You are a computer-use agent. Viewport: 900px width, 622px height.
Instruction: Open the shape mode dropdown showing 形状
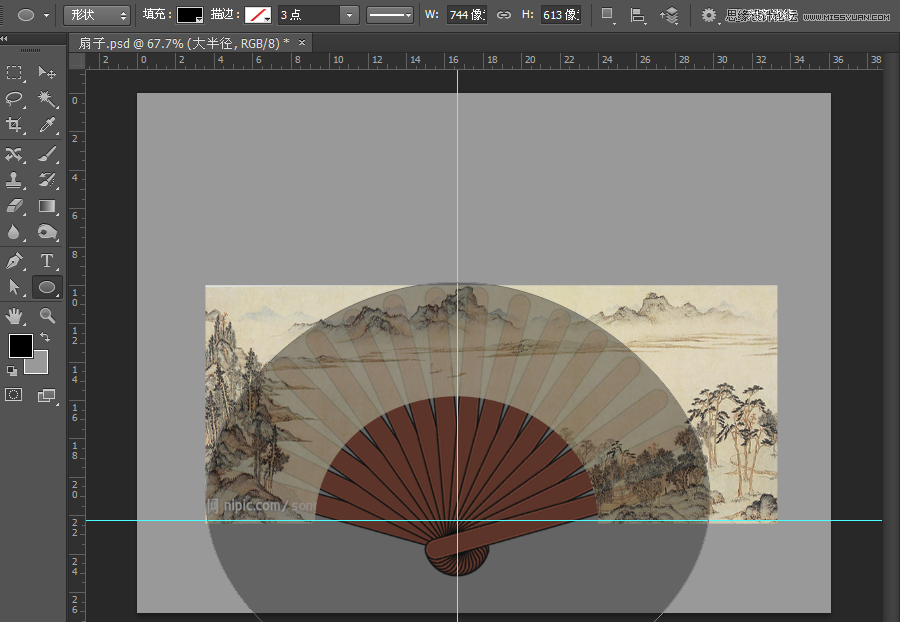click(x=96, y=16)
